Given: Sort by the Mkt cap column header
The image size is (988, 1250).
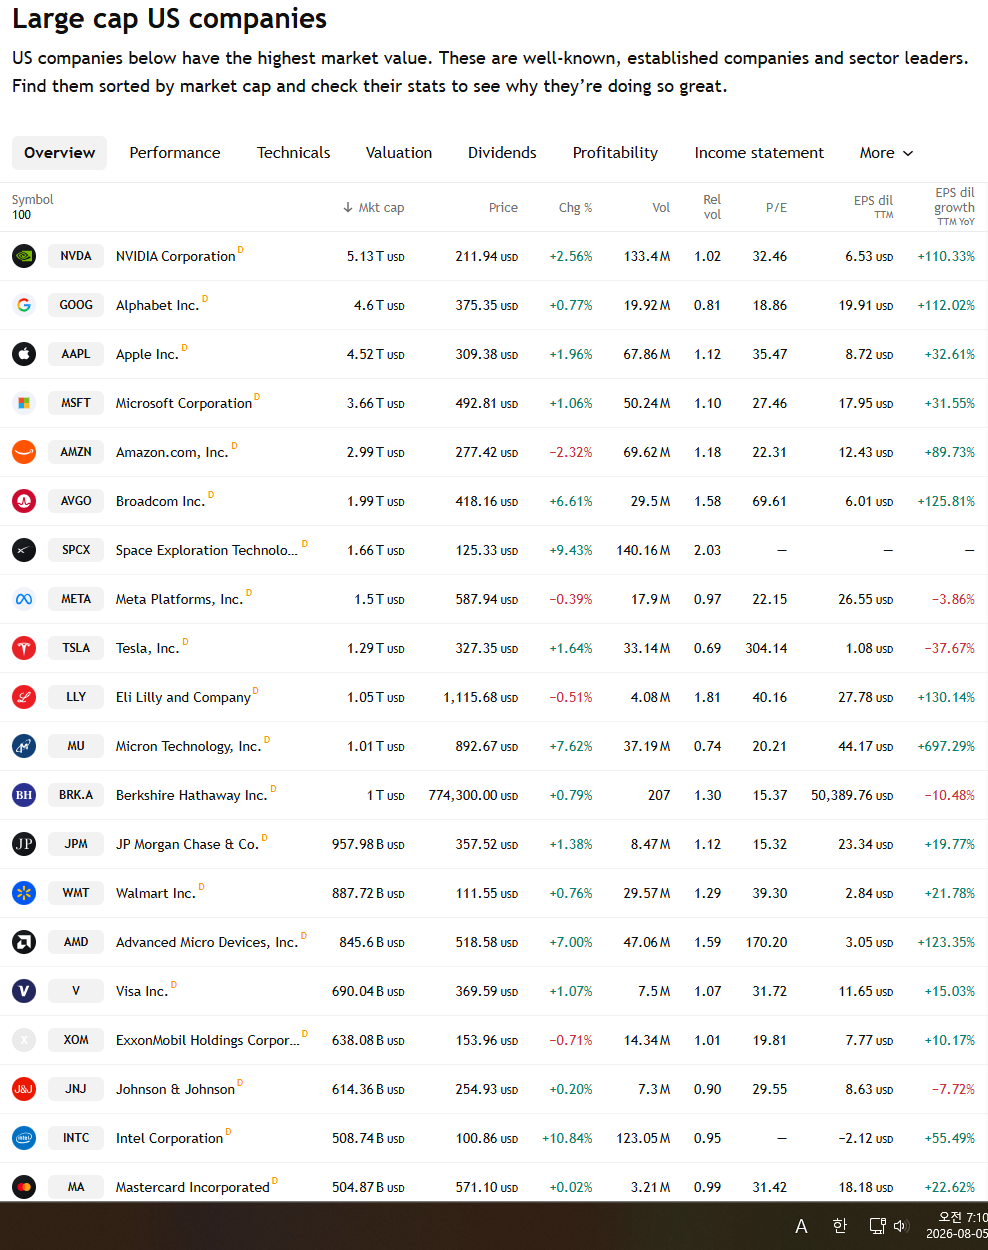Looking at the screenshot, I should tap(373, 208).
